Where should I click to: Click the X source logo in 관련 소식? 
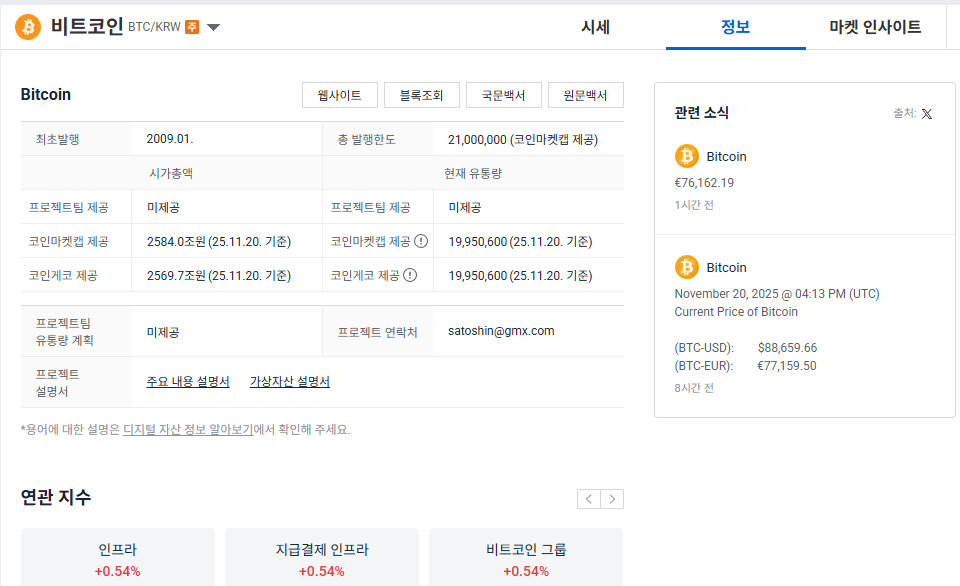point(927,114)
